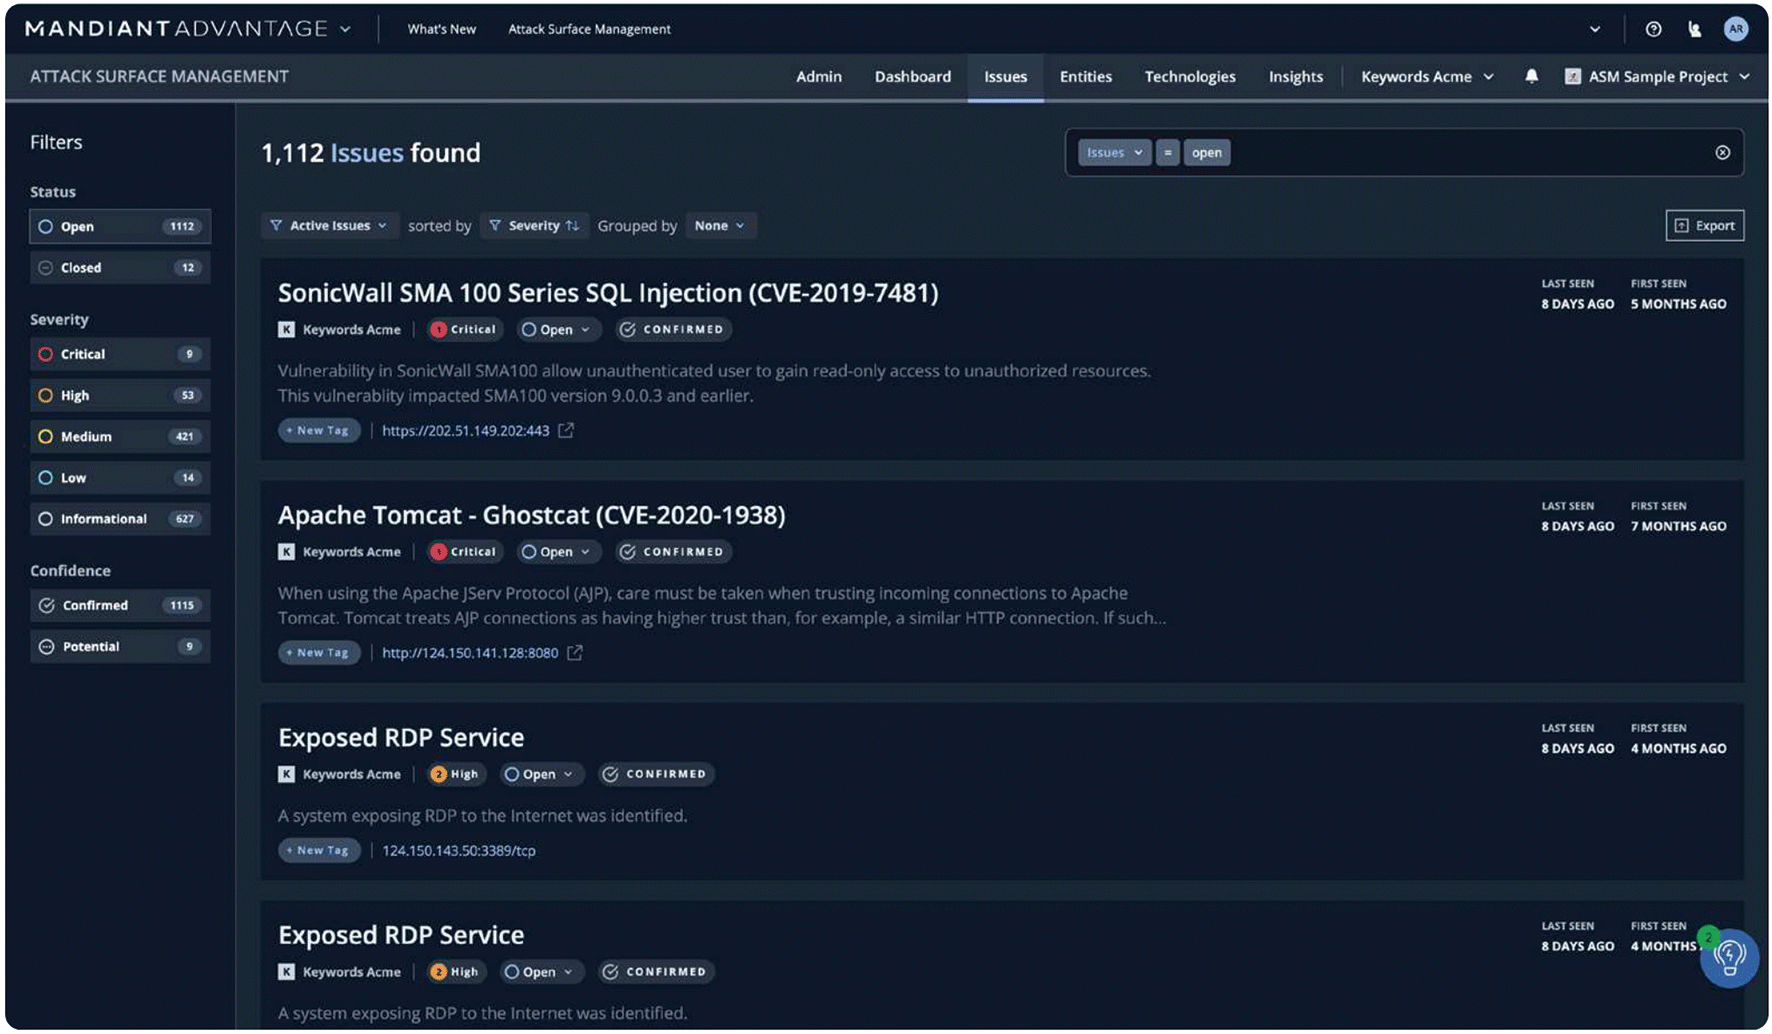Click the ASM Sample Project icon
1772x1034 pixels.
(x=1572, y=76)
